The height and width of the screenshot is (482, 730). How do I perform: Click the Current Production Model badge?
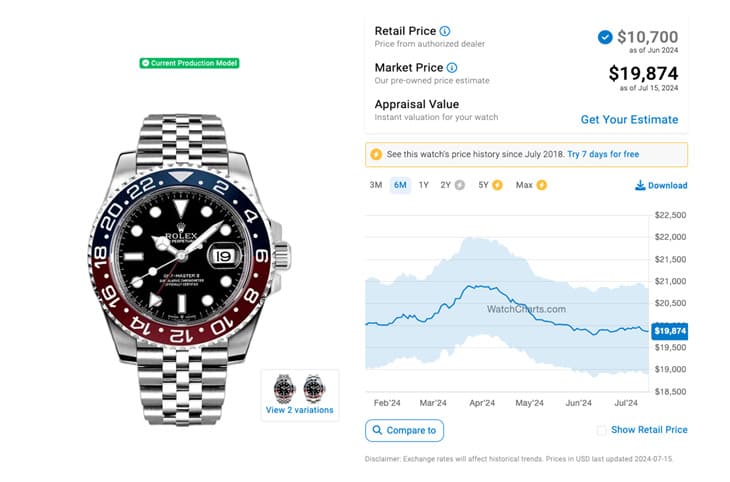click(x=190, y=63)
